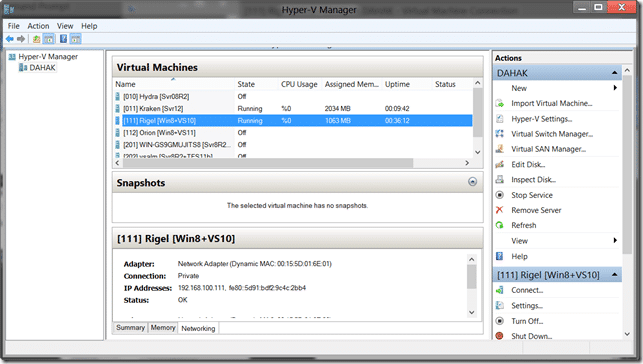Screen dimensions: 643x364
Task: Collapse the Rigel actions group
Action: [614, 275]
